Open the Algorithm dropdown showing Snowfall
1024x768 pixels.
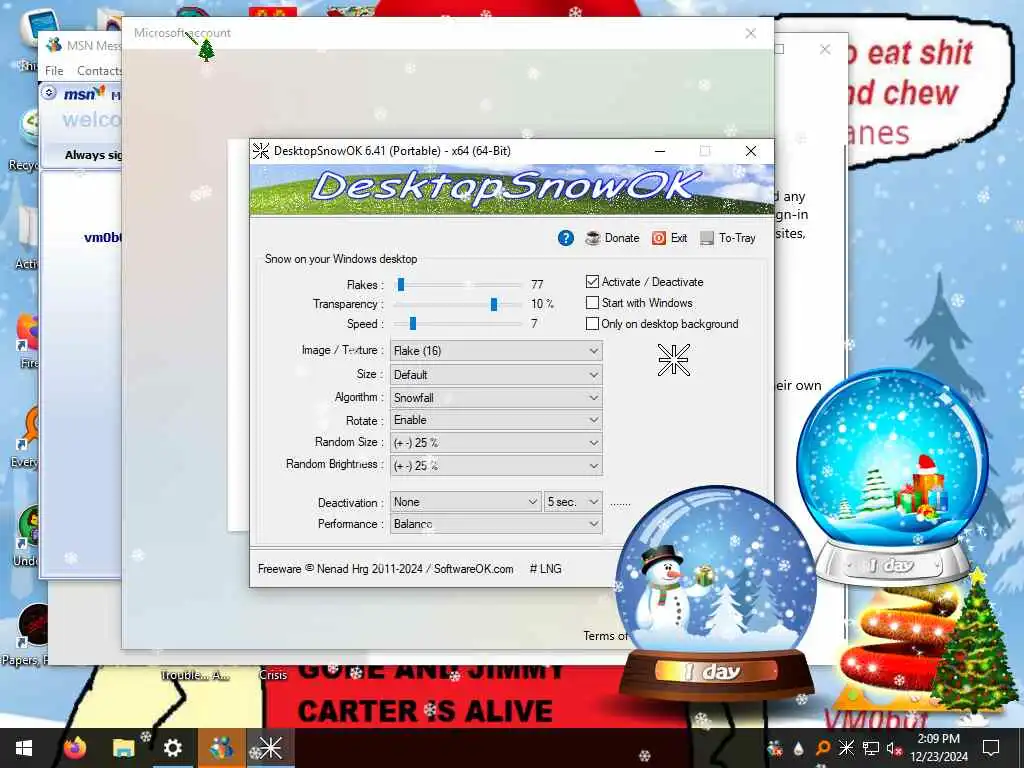tap(496, 398)
